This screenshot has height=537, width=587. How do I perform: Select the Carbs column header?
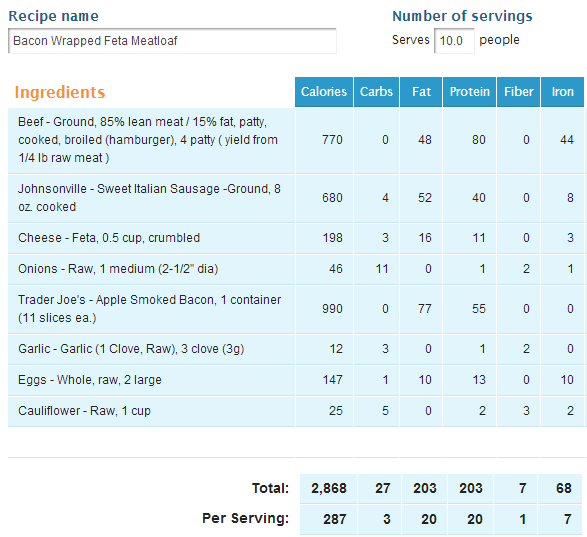pos(376,92)
